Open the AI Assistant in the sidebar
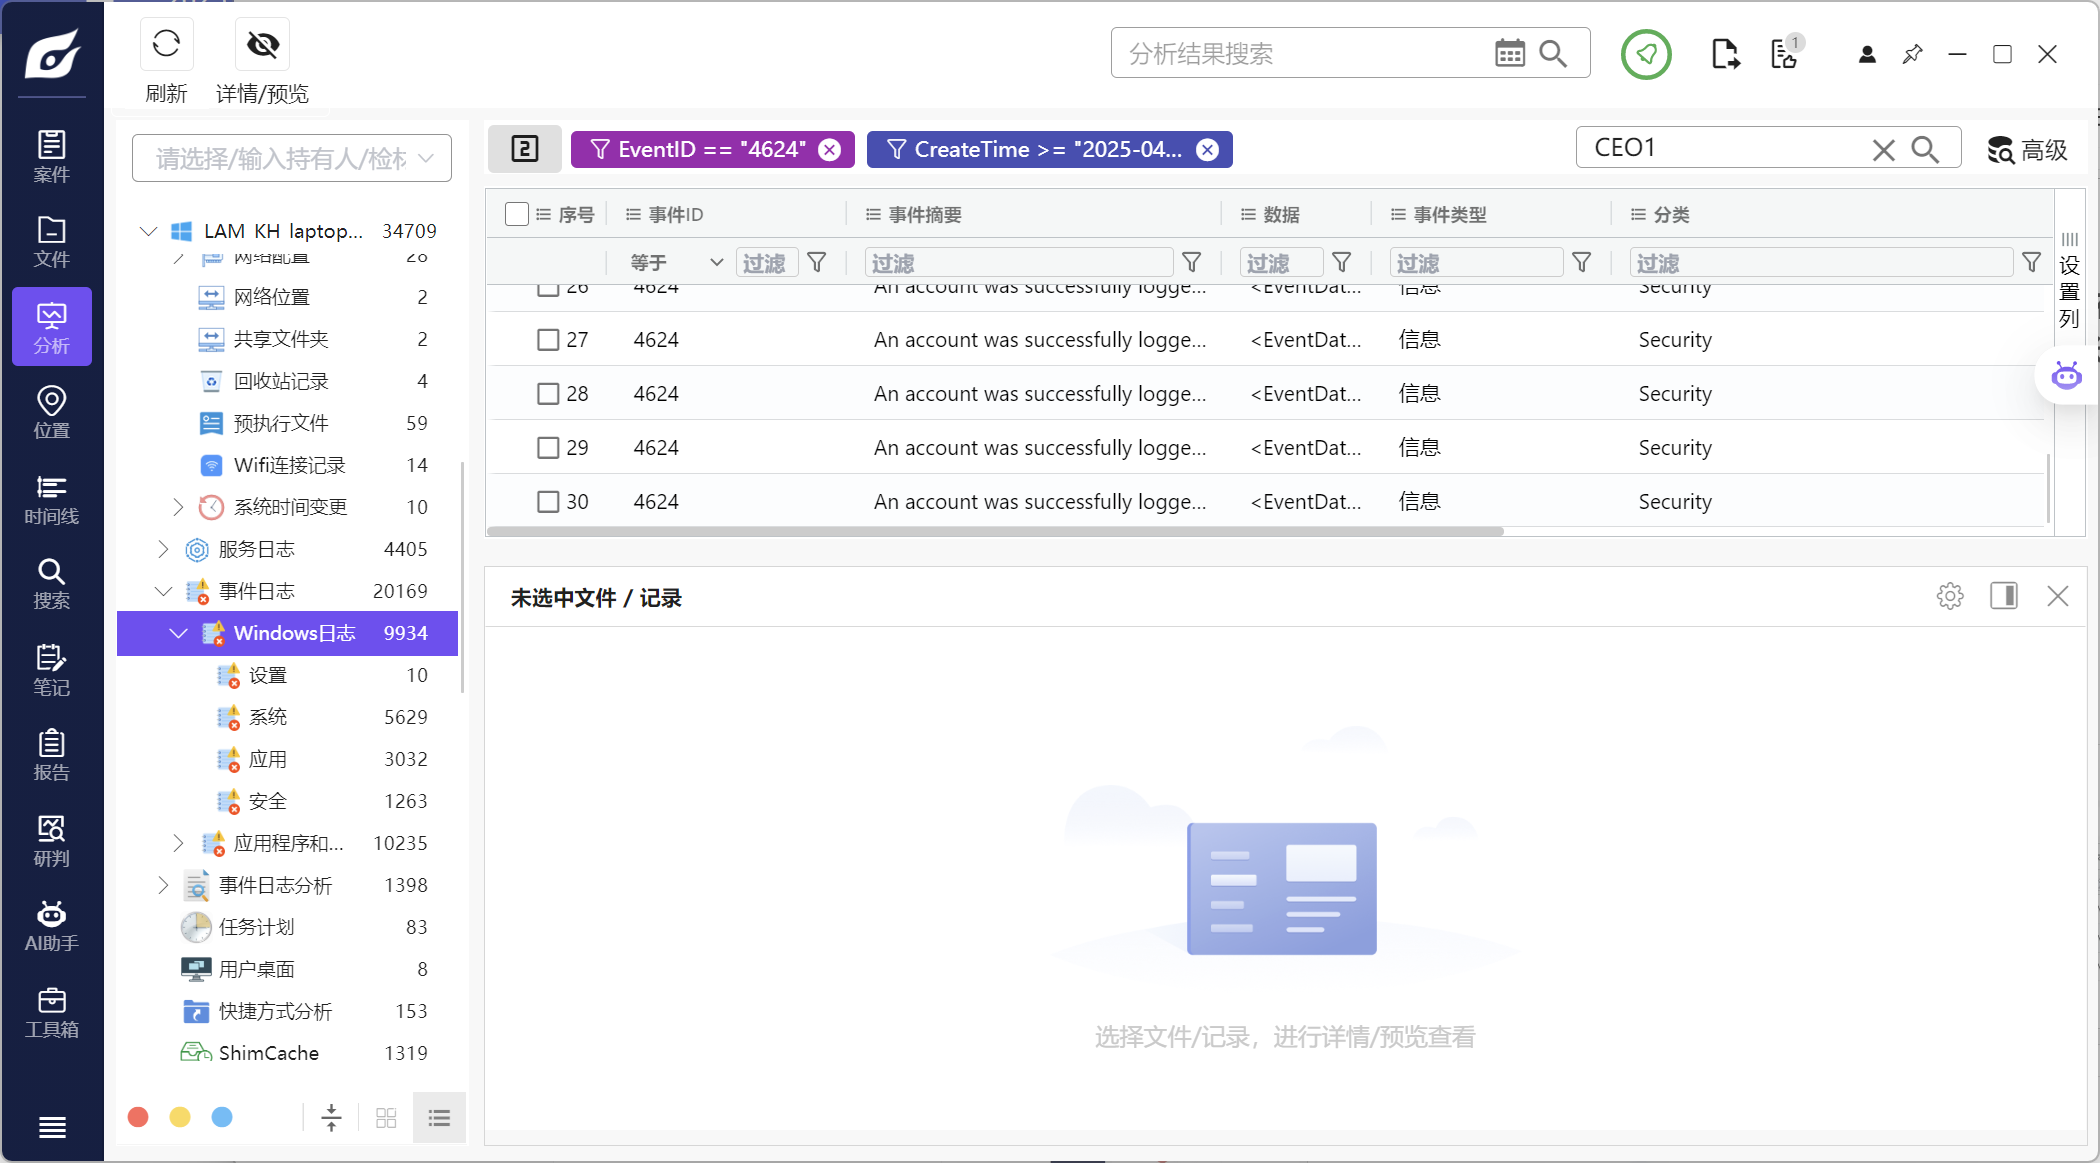The image size is (2100, 1163). (51, 927)
